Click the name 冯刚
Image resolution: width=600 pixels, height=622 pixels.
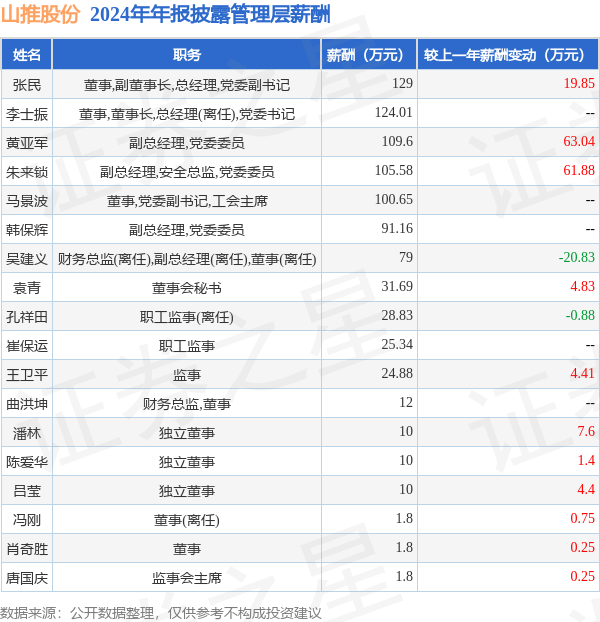tap(27, 520)
